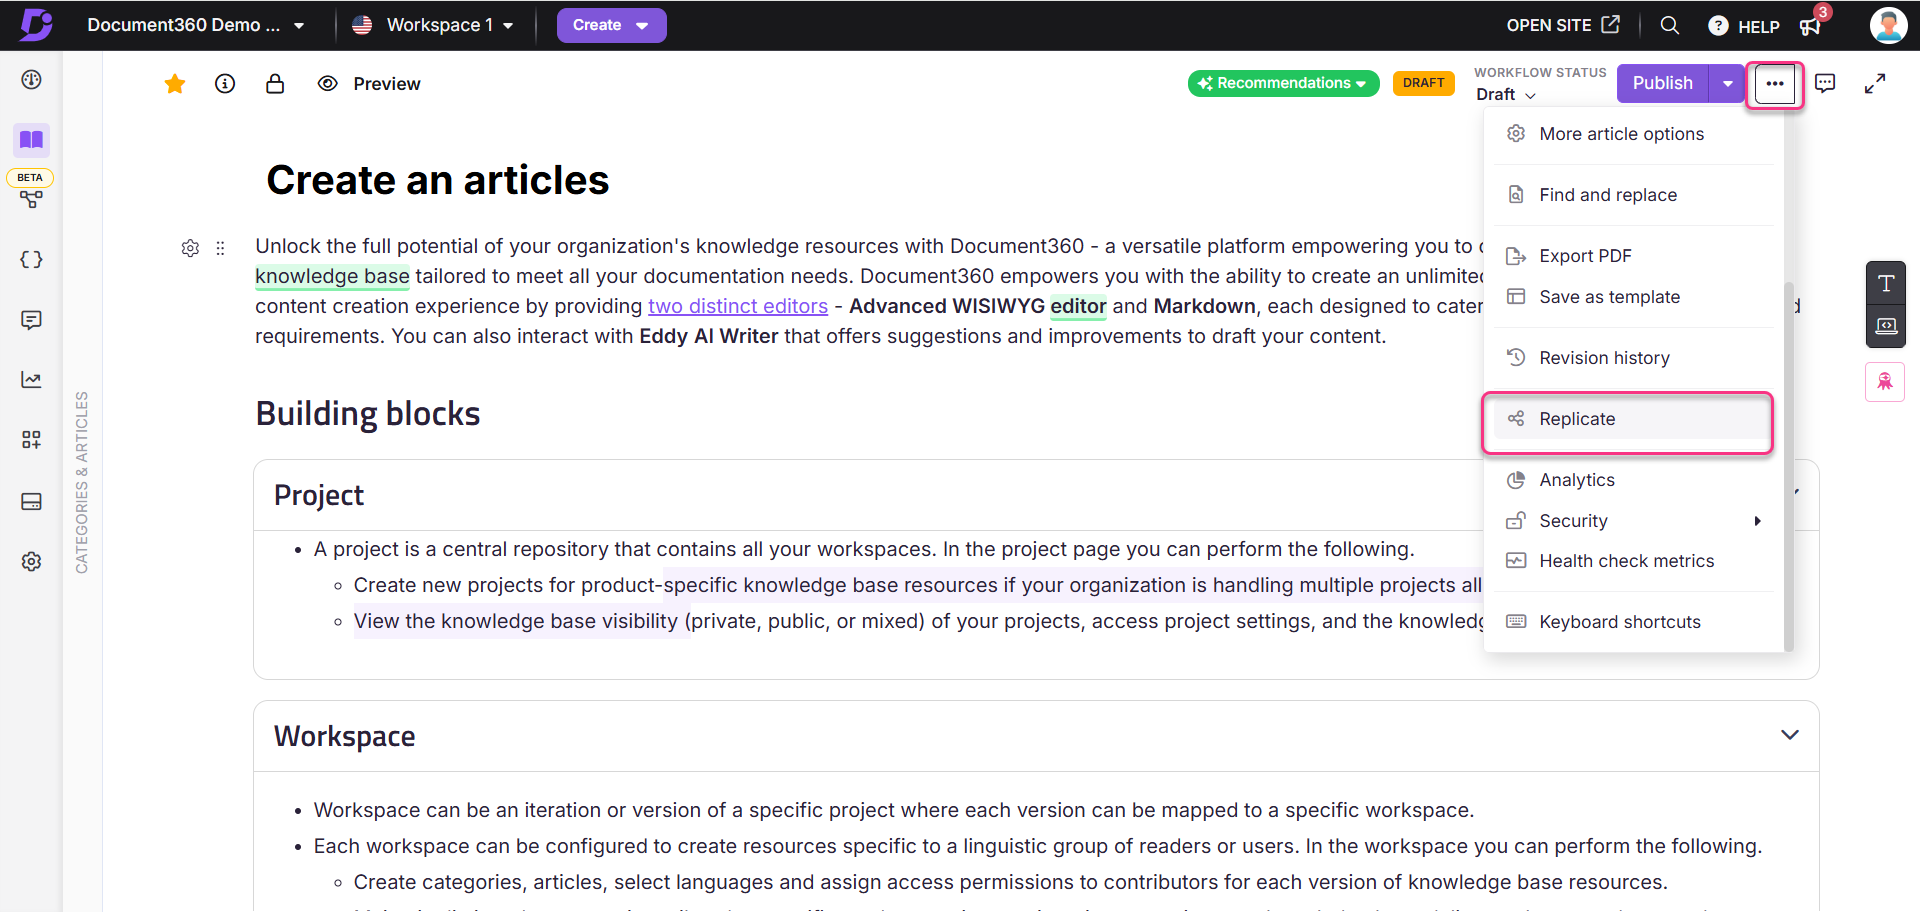Grab the block drag handle dots
The height and width of the screenshot is (912, 1920).
click(220, 248)
